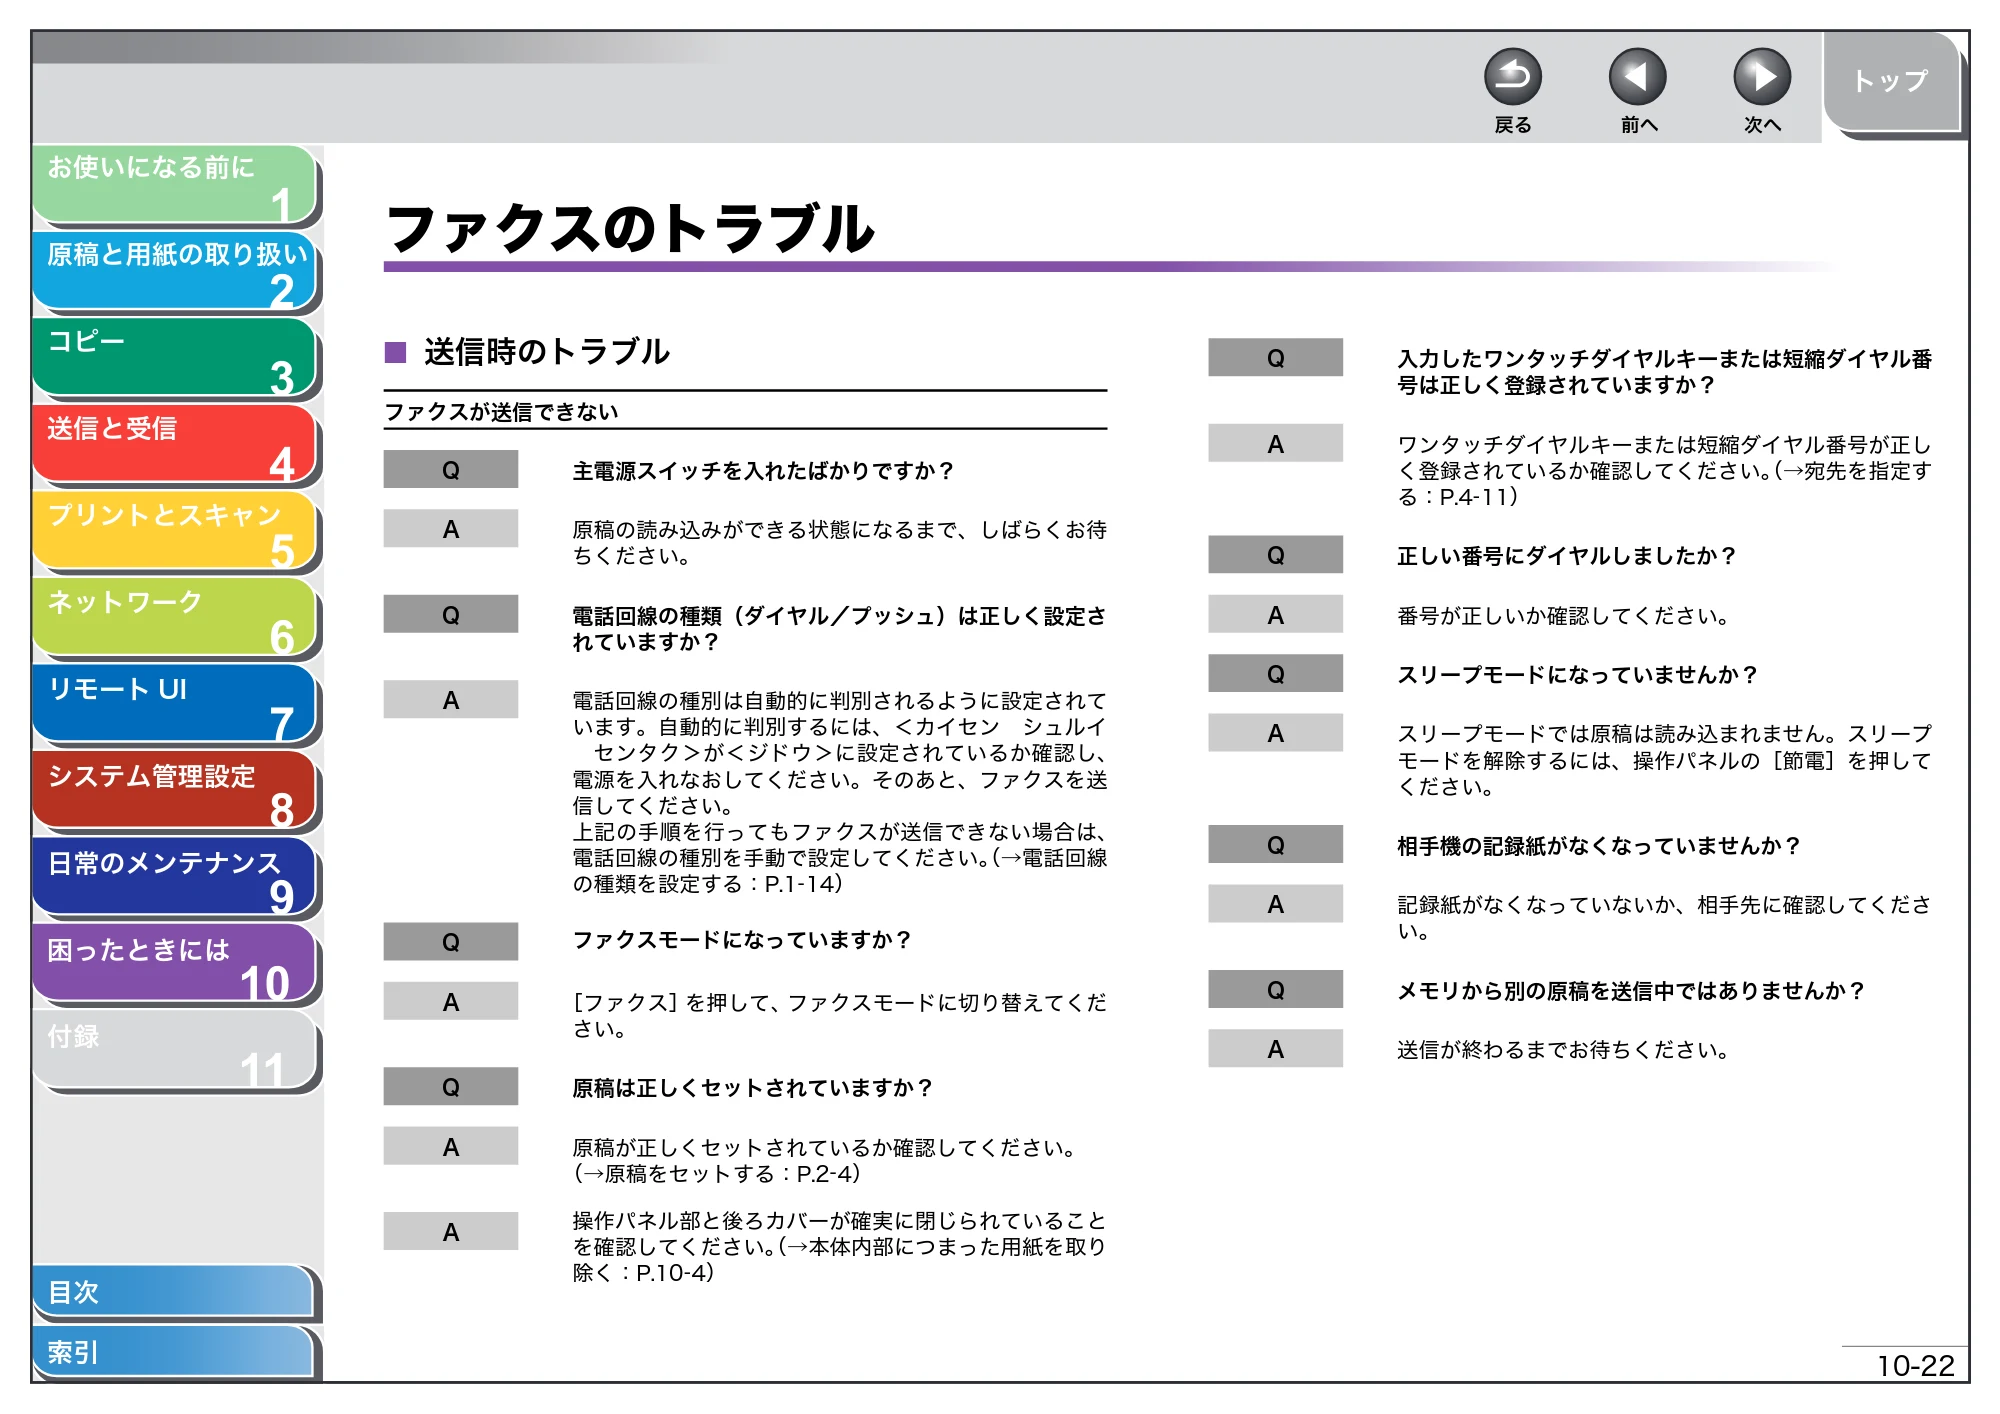Open the 目次 table of contents button
Viewport: 2000px width, 1414px height.
tap(173, 1292)
